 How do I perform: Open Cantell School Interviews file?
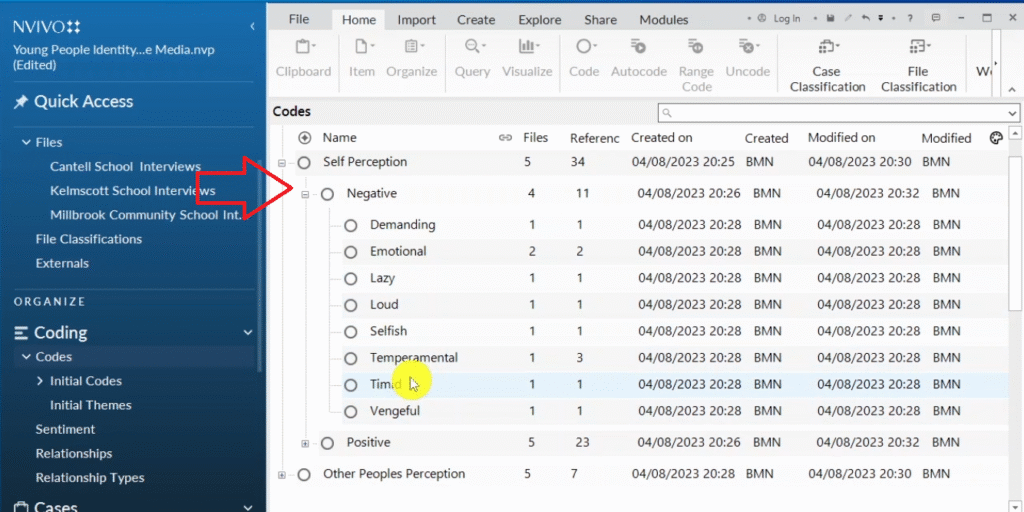click(x=125, y=167)
